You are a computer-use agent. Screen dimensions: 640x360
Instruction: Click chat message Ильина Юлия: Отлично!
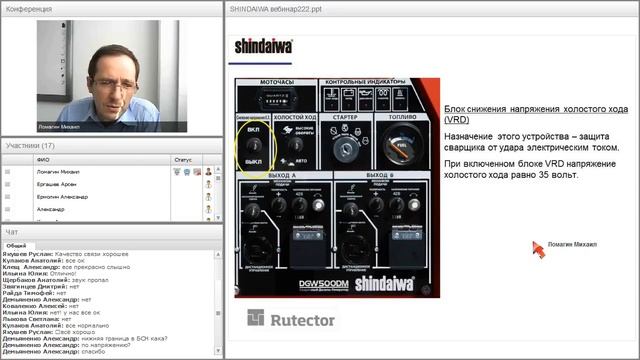(39, 273)
